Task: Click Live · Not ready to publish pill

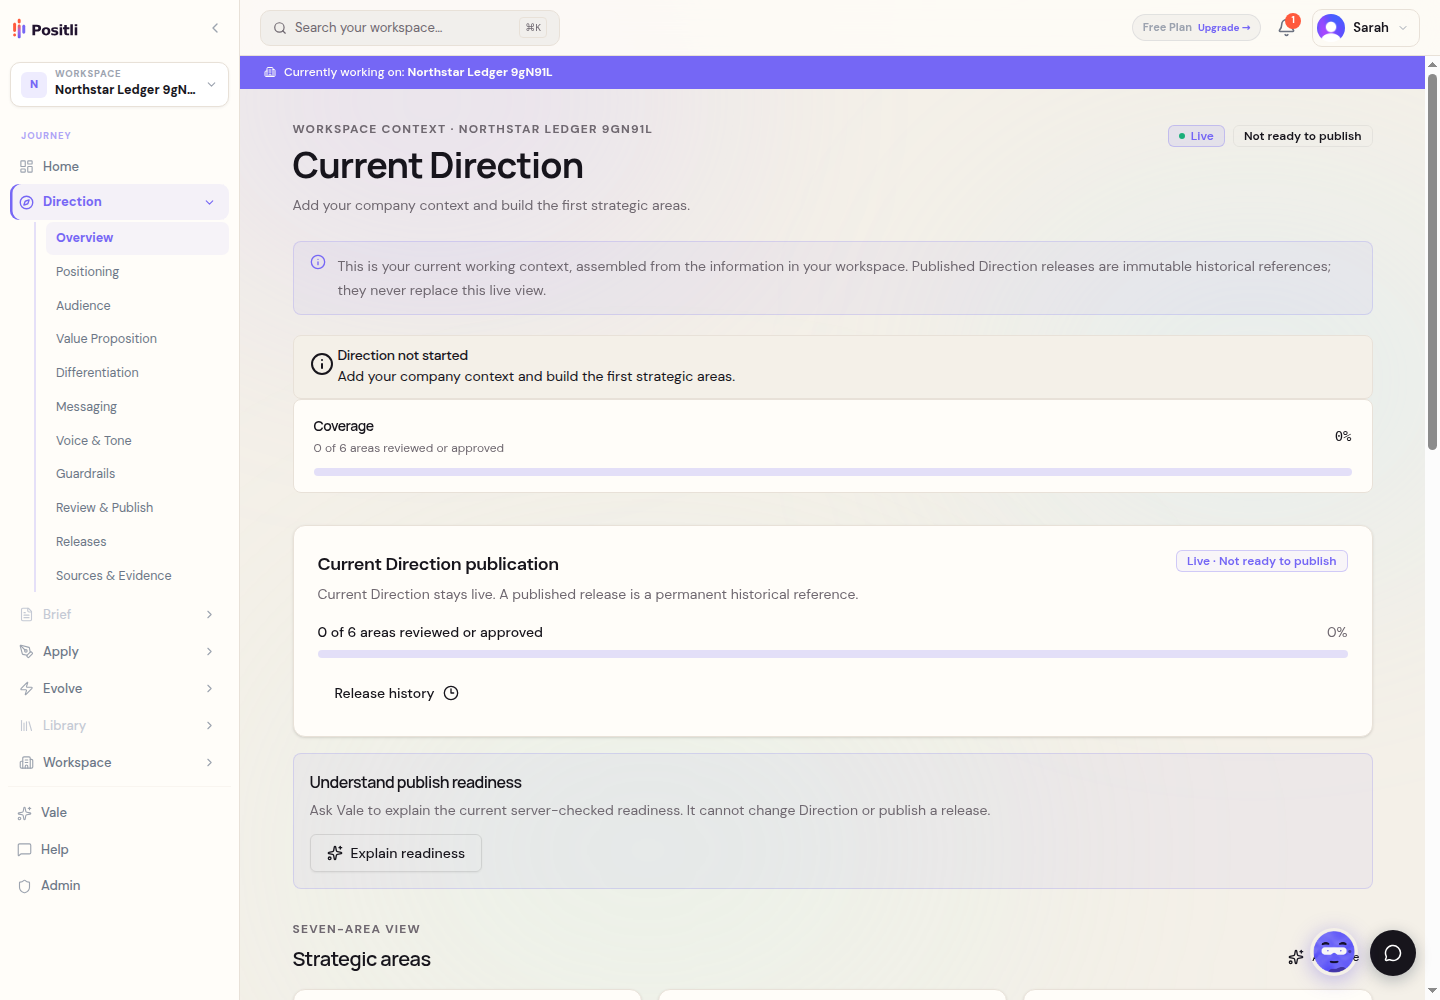Action: coord(1262,561)
